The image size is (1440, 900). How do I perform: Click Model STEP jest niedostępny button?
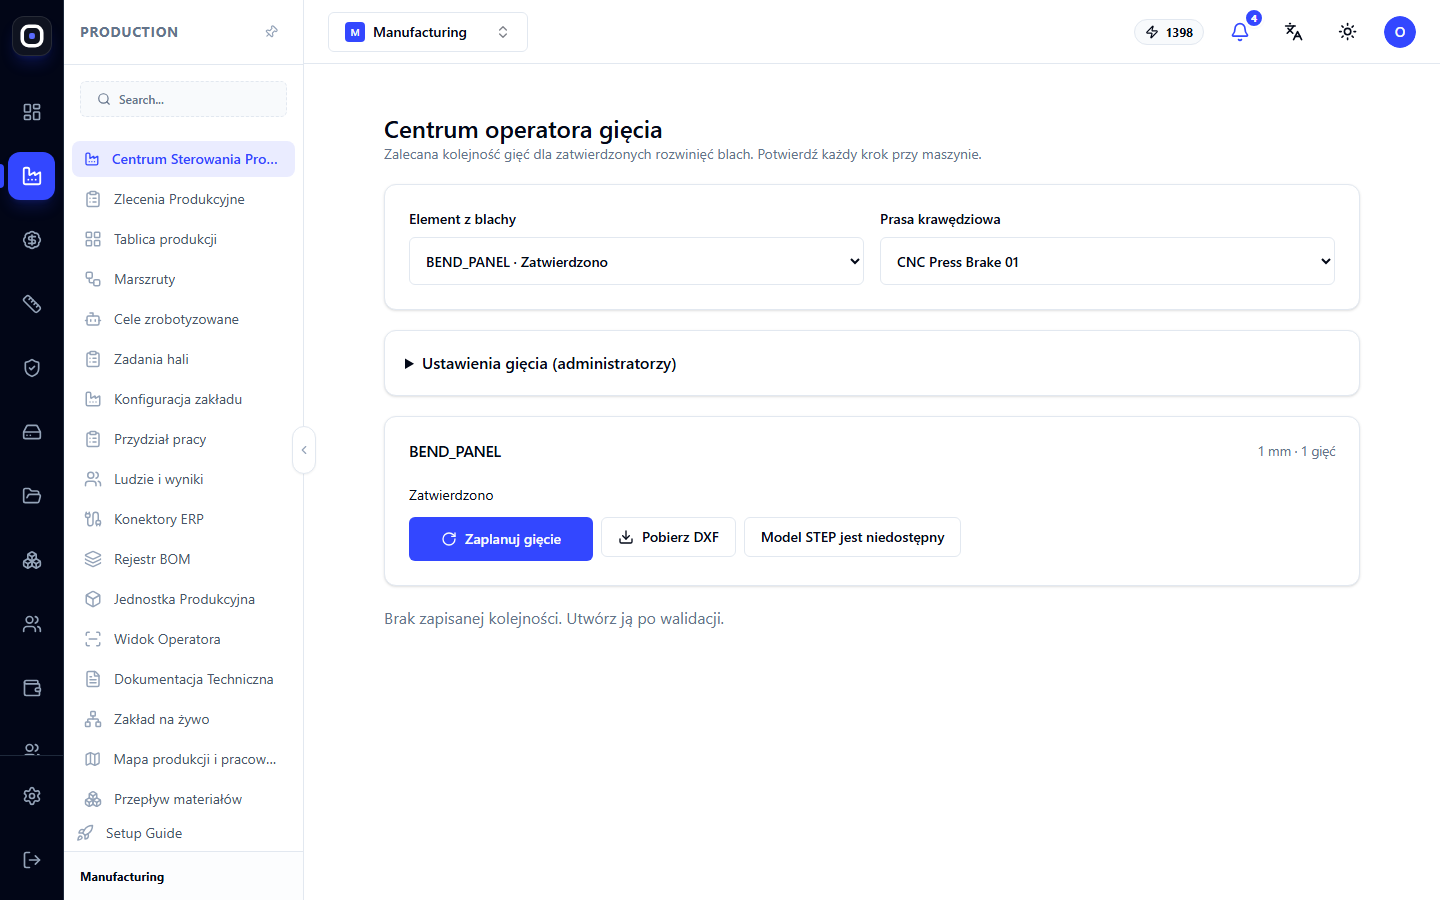tap(852, 537)
